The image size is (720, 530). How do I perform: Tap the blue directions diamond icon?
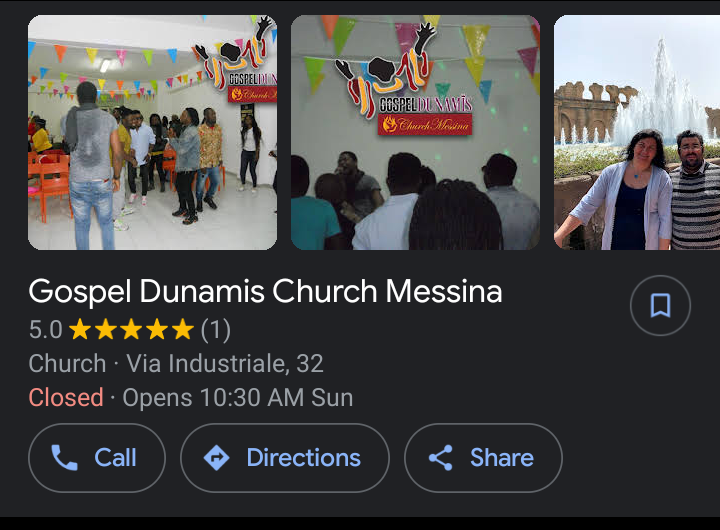pyautogui.click(x=216, y=458)
